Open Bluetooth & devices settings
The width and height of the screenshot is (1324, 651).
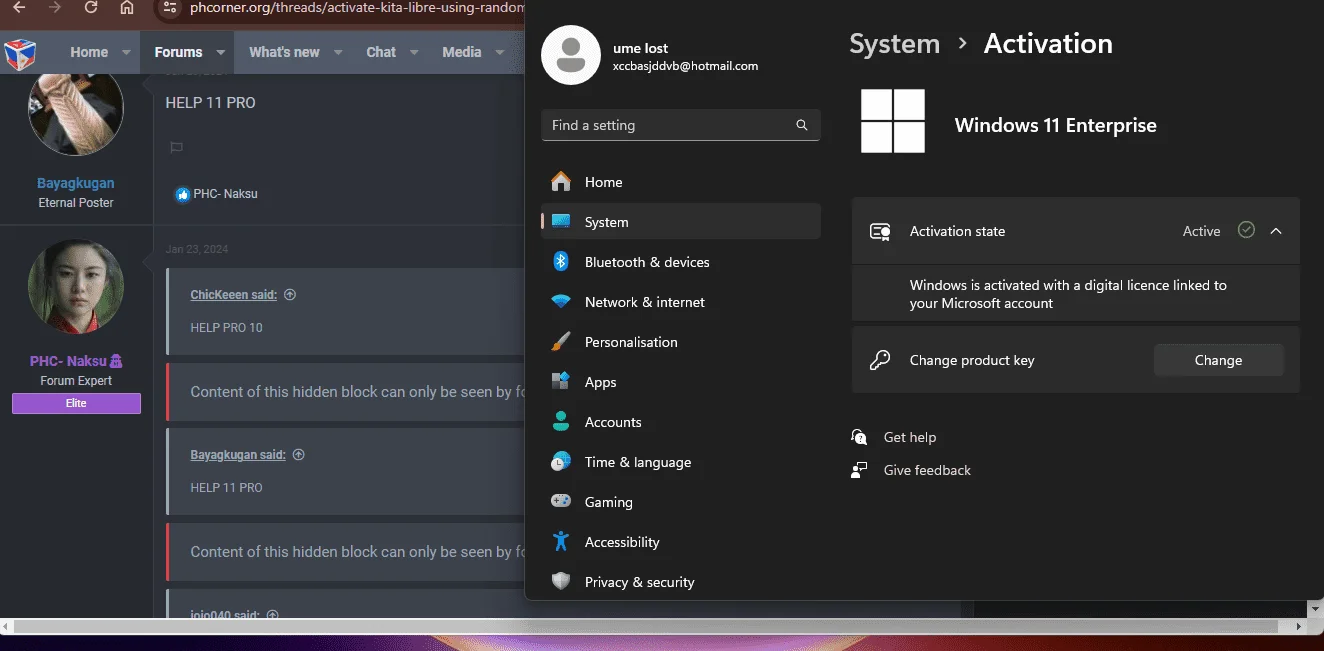click(681, 262)
